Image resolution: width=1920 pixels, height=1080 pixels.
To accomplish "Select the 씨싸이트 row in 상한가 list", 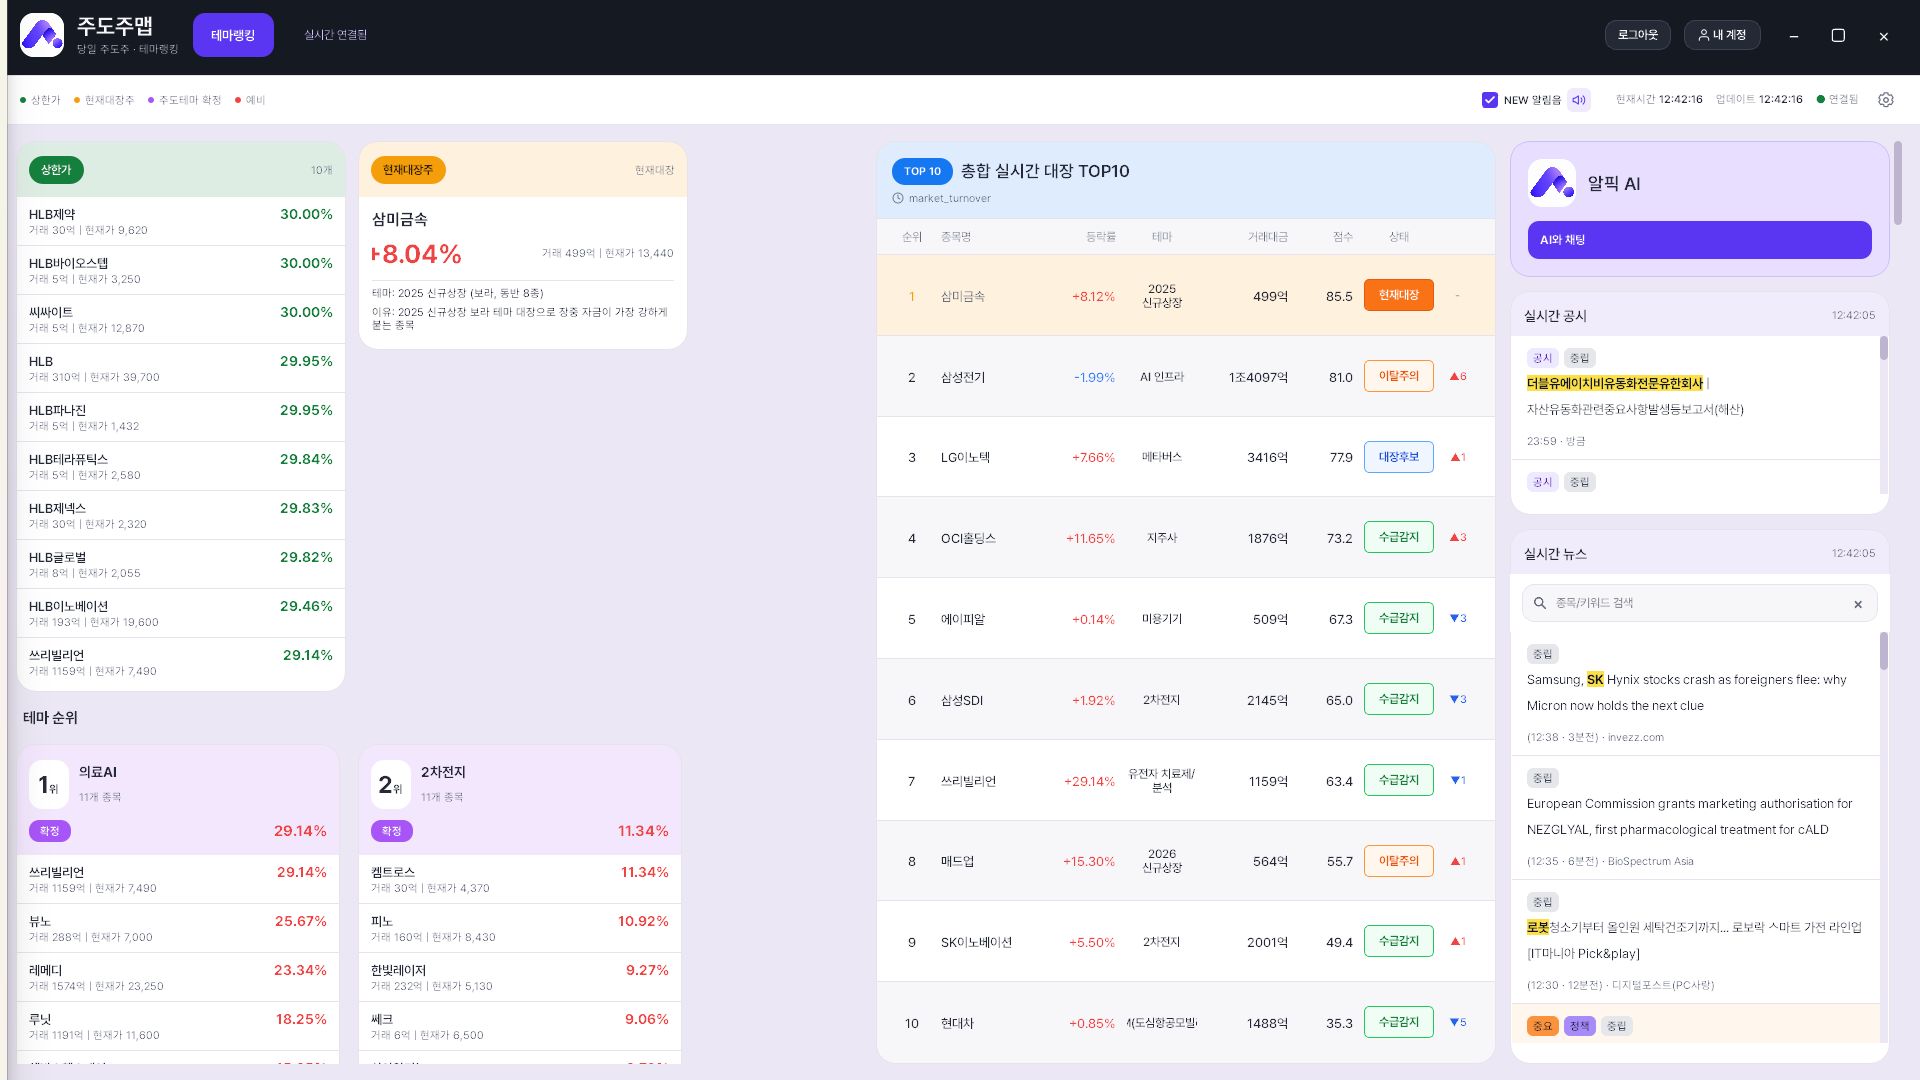I will point(181,319).
